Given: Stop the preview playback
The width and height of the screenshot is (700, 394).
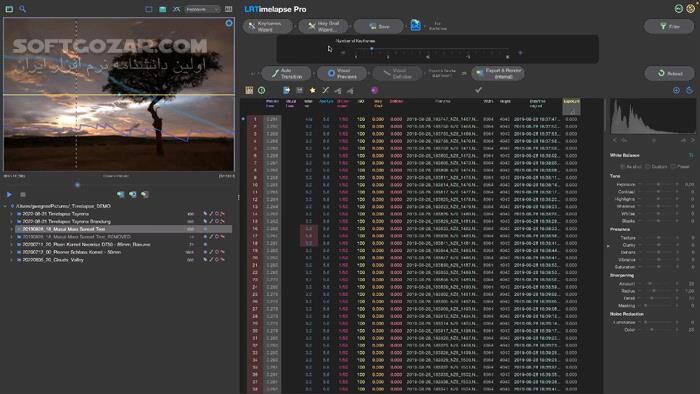Looking at the screenshot, I should [x=23, y=195].
